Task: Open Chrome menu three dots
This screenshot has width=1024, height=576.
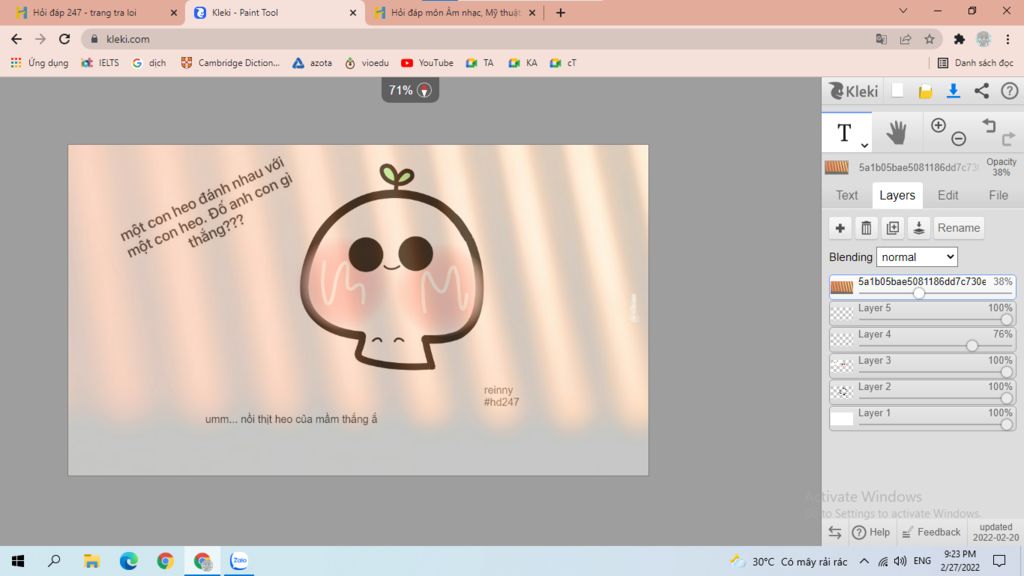Action: pos(1008,39)
